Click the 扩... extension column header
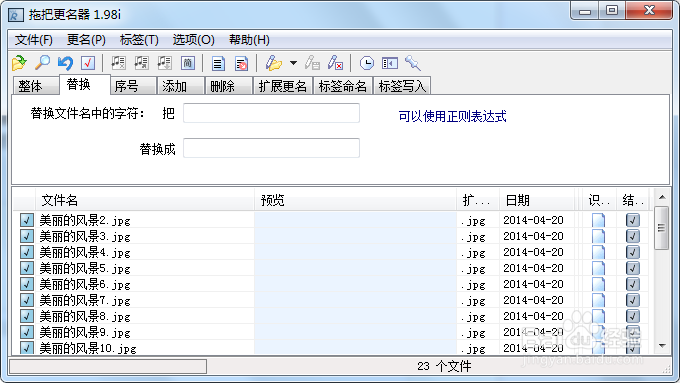 (478, 200)
